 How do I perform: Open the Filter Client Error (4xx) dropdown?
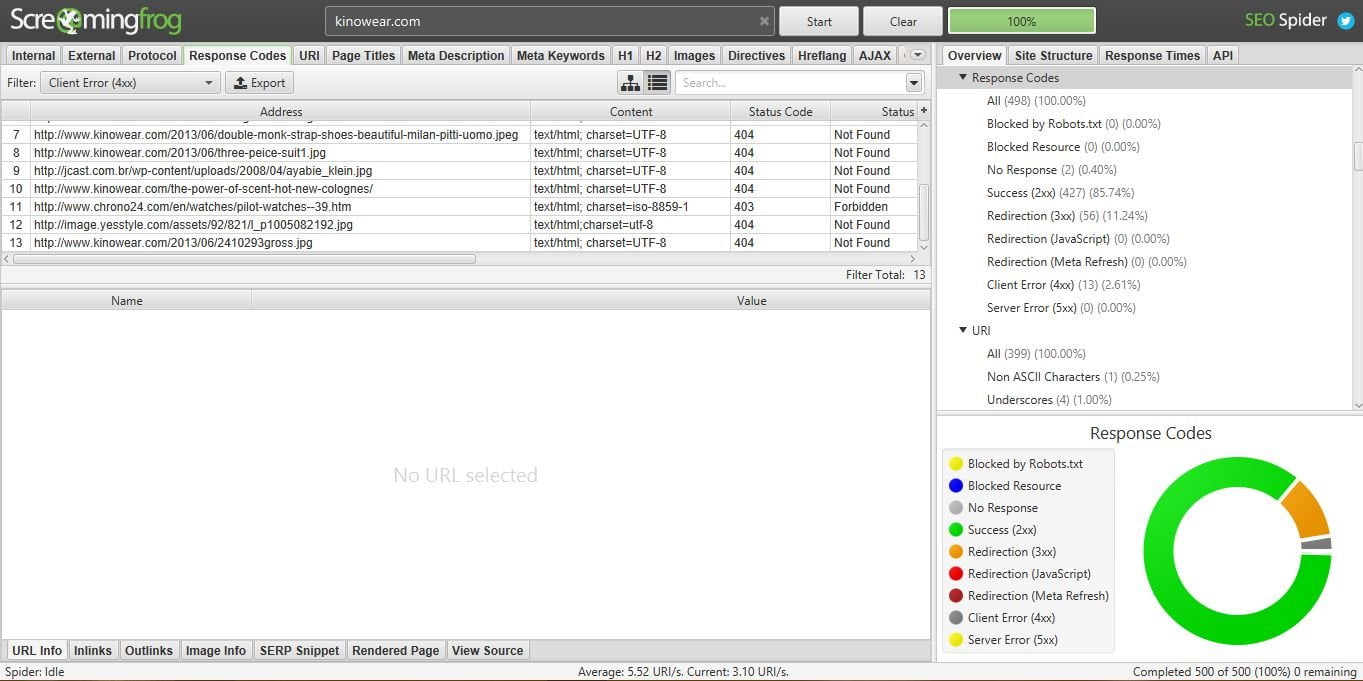pyautogui.click(x=131, y=83)
